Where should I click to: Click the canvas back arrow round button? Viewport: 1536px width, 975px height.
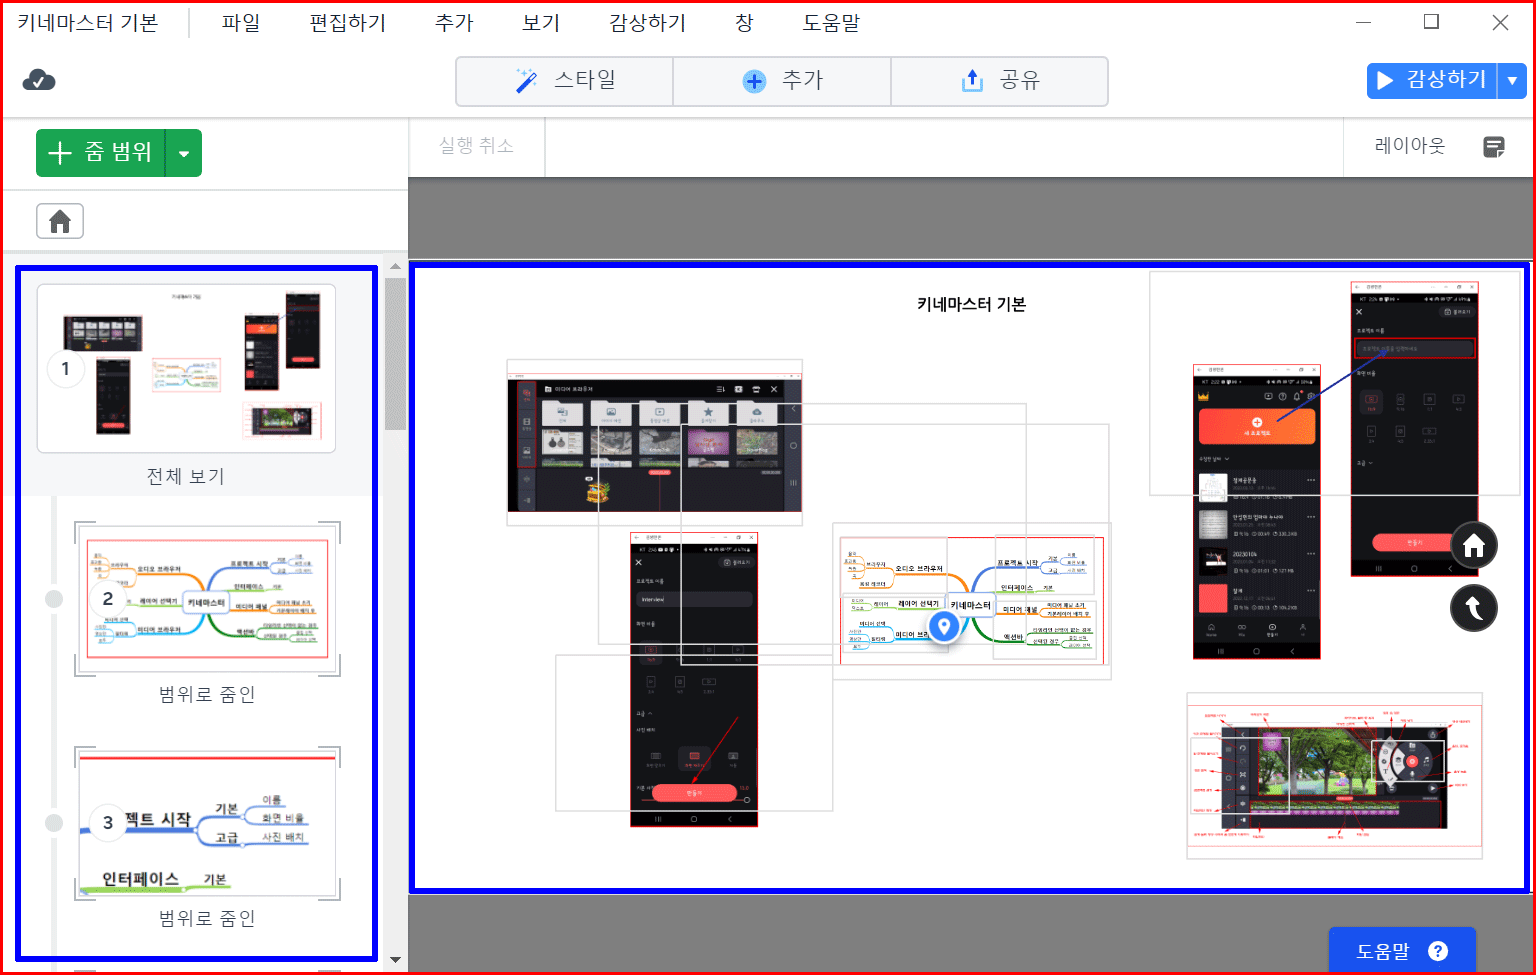(1474, 607)
